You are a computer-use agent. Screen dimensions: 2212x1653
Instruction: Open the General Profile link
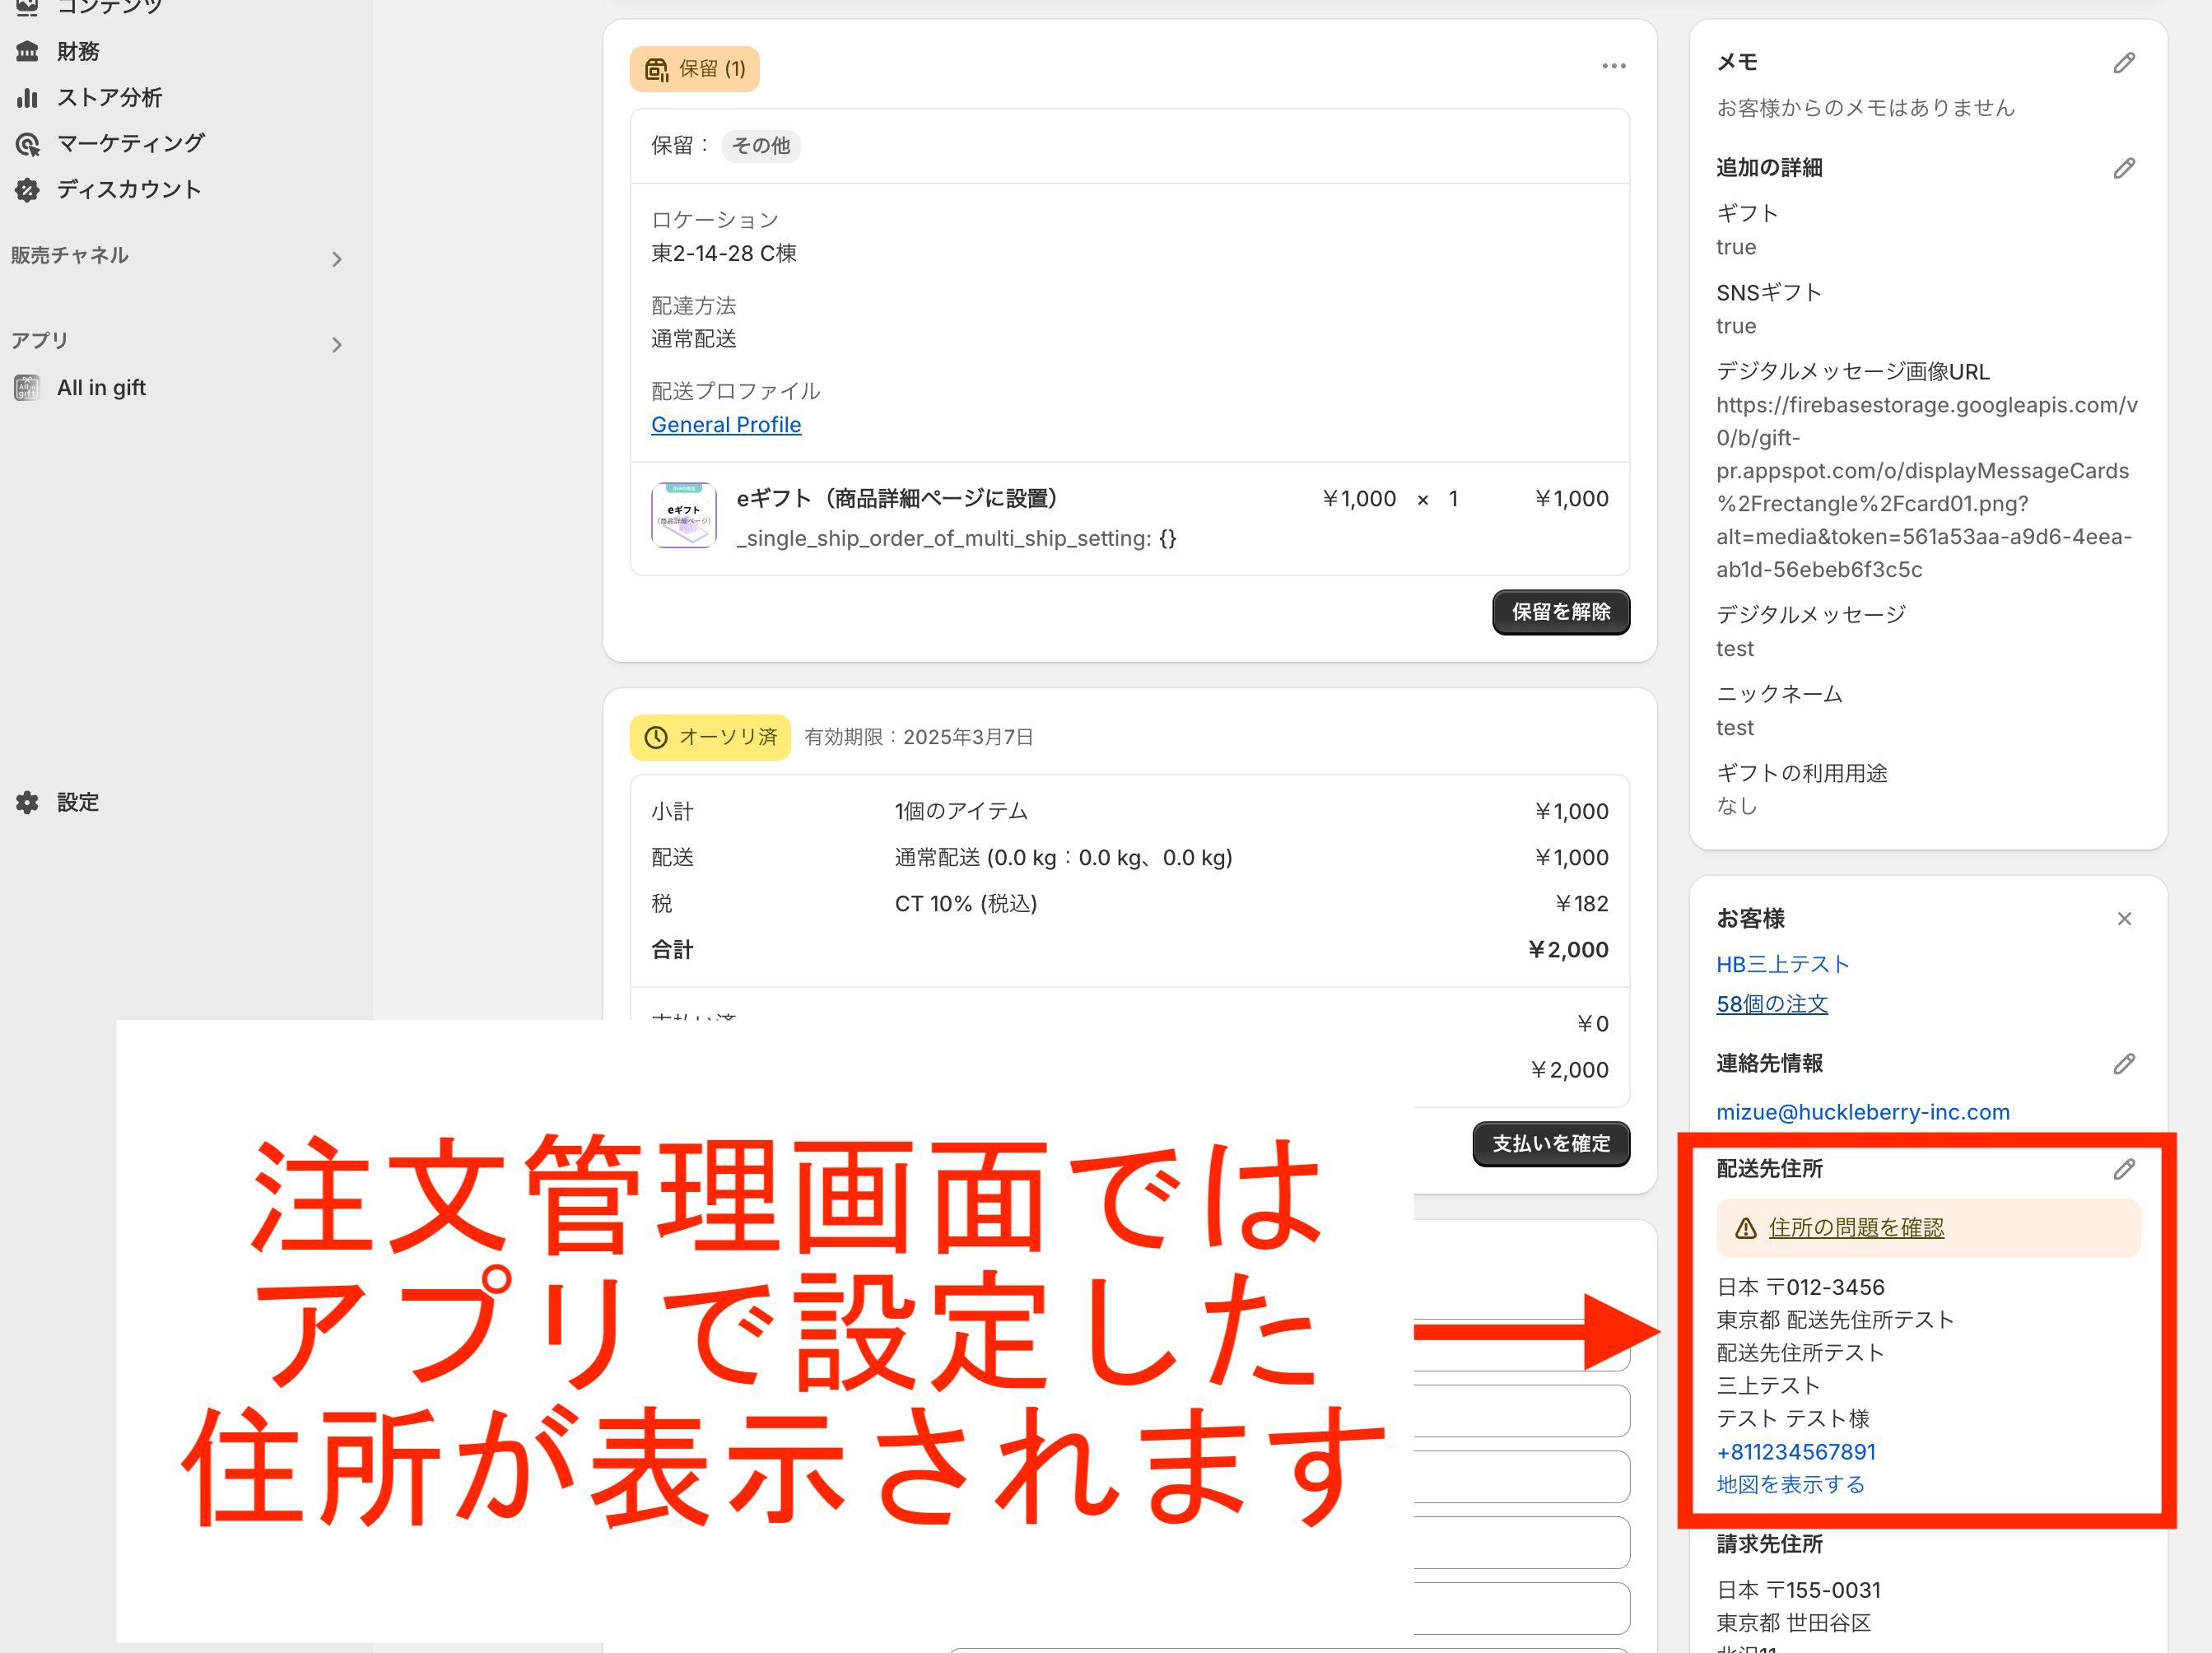coord(726,425)
